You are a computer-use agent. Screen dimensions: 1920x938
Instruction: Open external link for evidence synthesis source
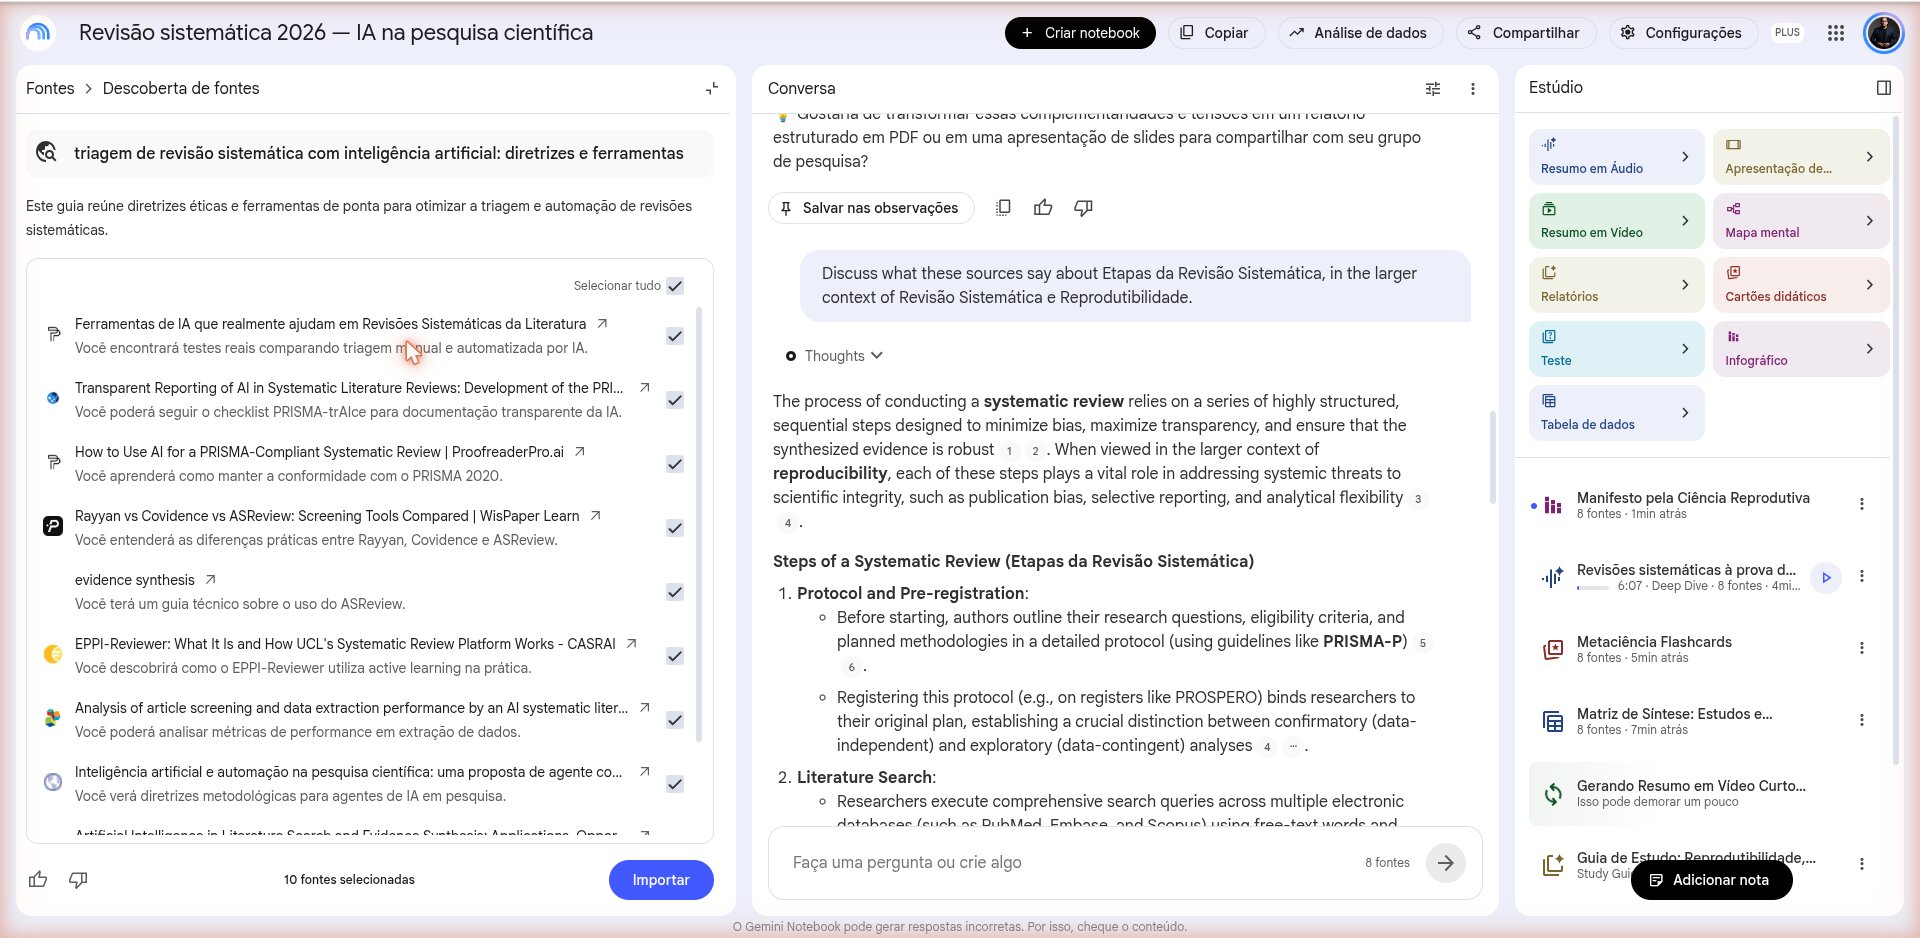tap(210, 579)
